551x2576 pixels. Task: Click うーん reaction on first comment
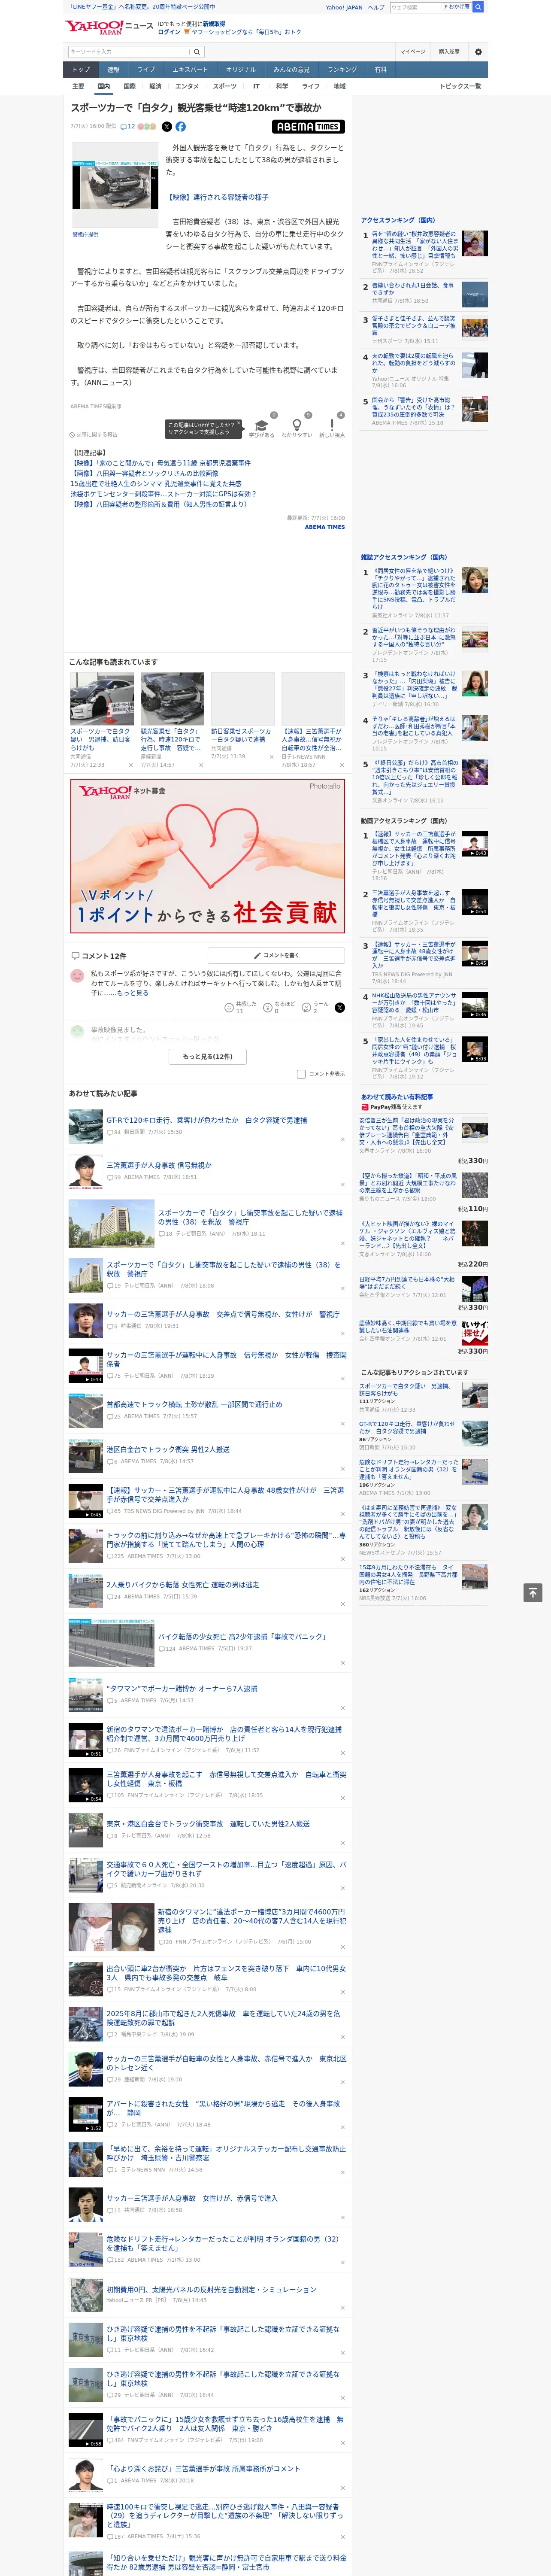(x=306, y=1008)
